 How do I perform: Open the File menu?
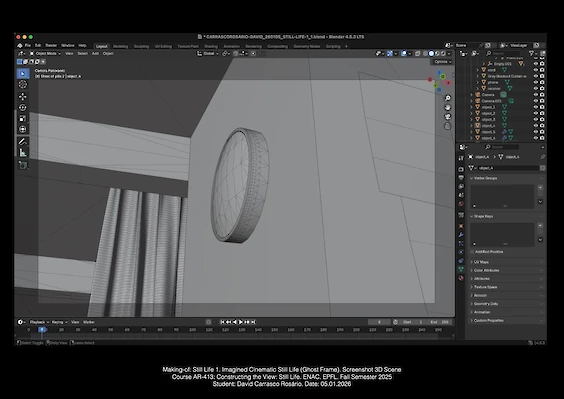pos(28,46)
